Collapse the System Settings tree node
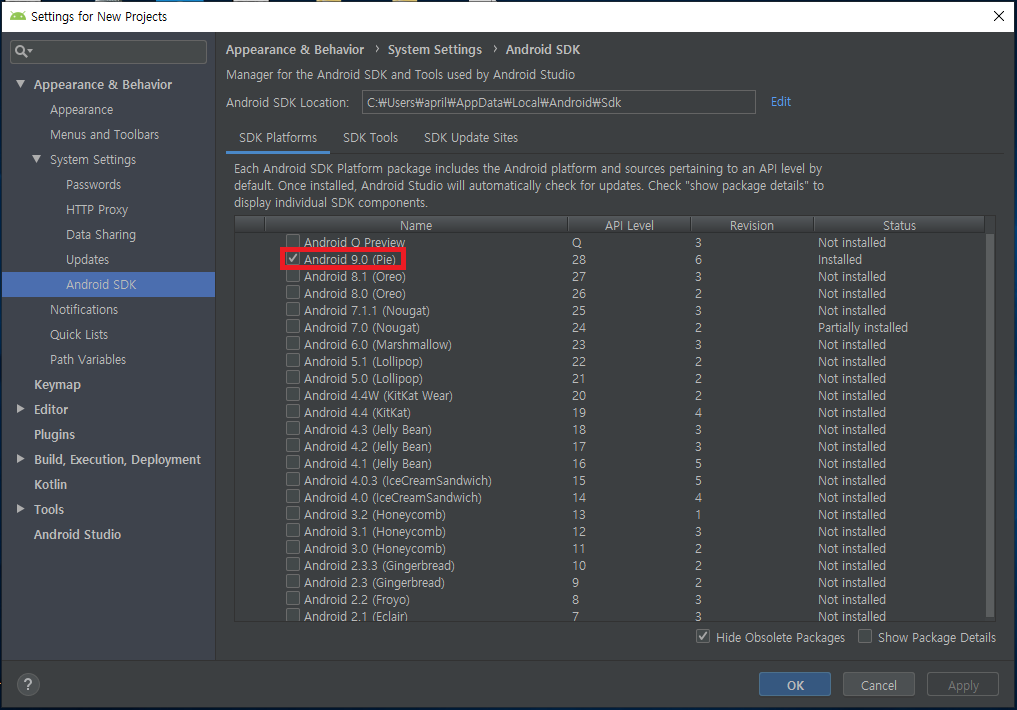Screen dimensions: 1017x710 point(37,159)
